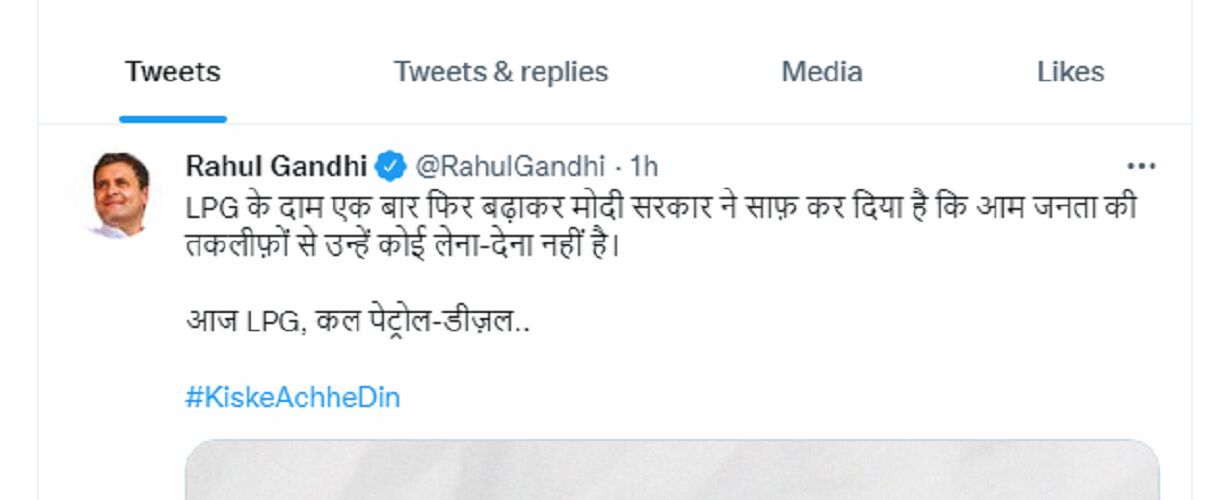Select the line आज LPG, कल पेट्रोल-डीज़ल
Screen dimensions: 1220x500
point(357,321)
